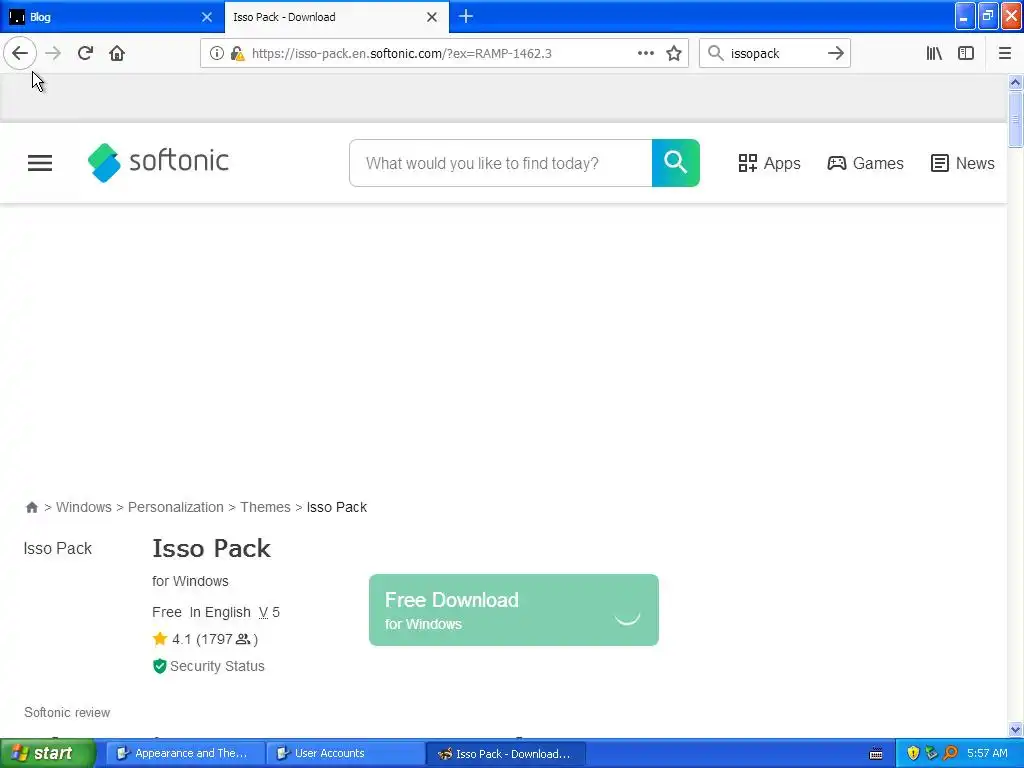Click the breadcrumb home icon
Screen dimensions: 1024x768
click(x=31, y=507)
